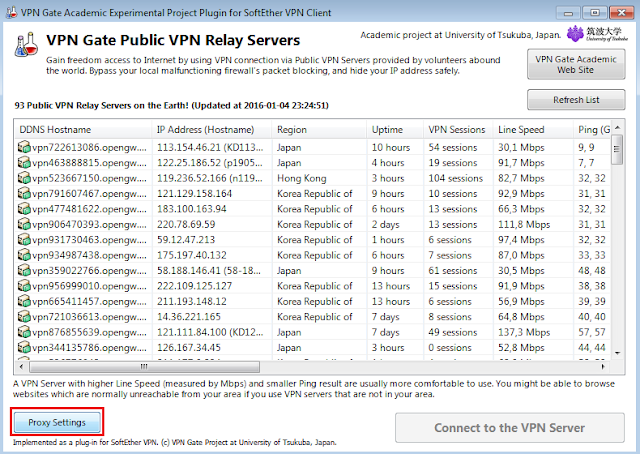The height and width of the screenshot is (454, 640).
Task: Select IP address 222.109.125.127
Action: 194,286
